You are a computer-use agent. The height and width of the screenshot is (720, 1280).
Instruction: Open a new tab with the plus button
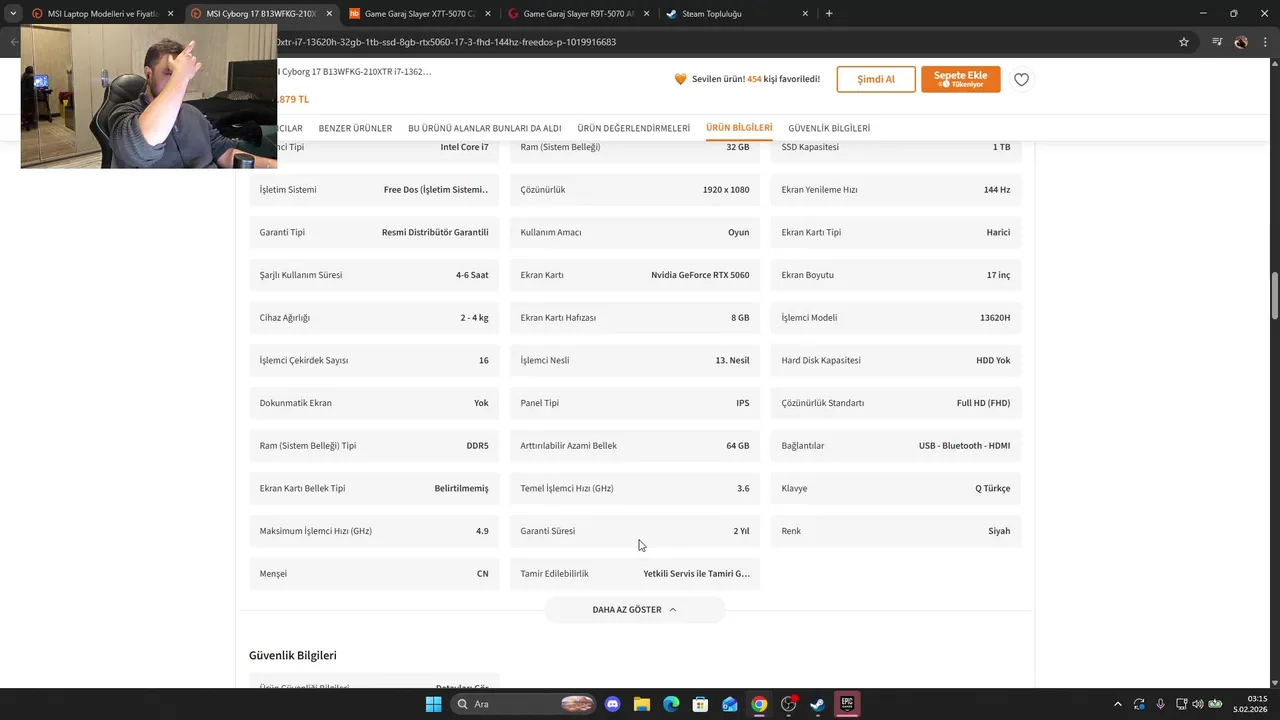(x=829, y=14)
